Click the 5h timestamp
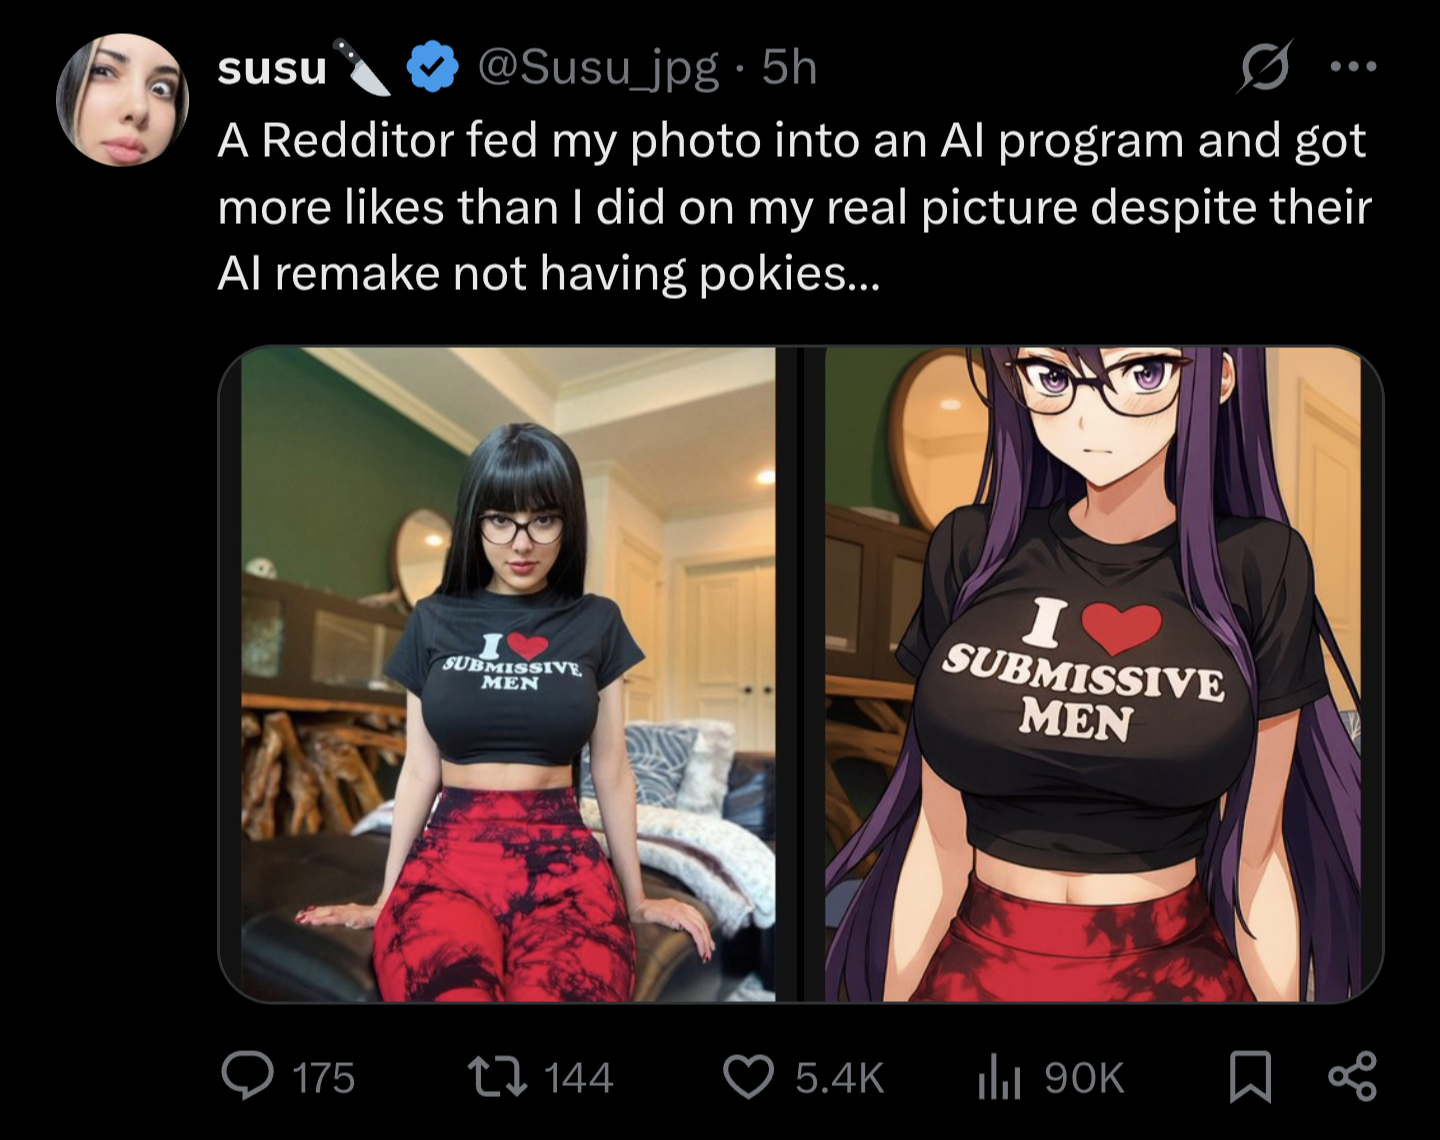Image resolution: width=1440 pixels, height=1140 pixels. pyautogui.click(x=789, y=68)
